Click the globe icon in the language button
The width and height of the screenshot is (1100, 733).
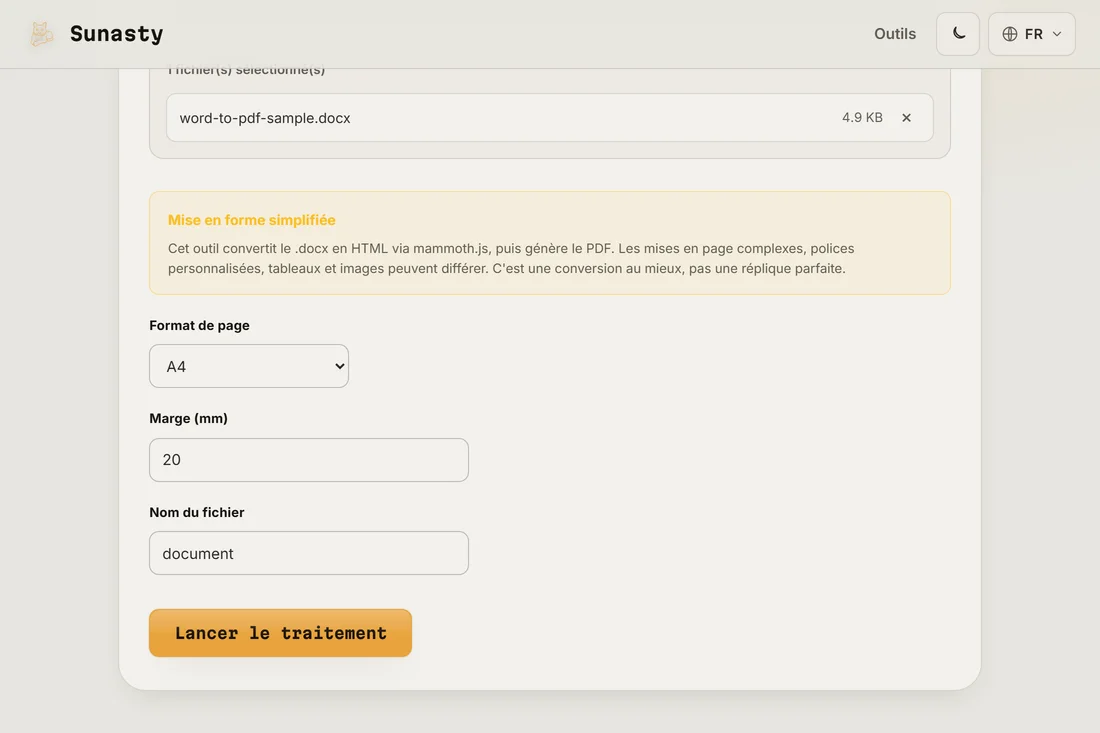[1010, 34]
